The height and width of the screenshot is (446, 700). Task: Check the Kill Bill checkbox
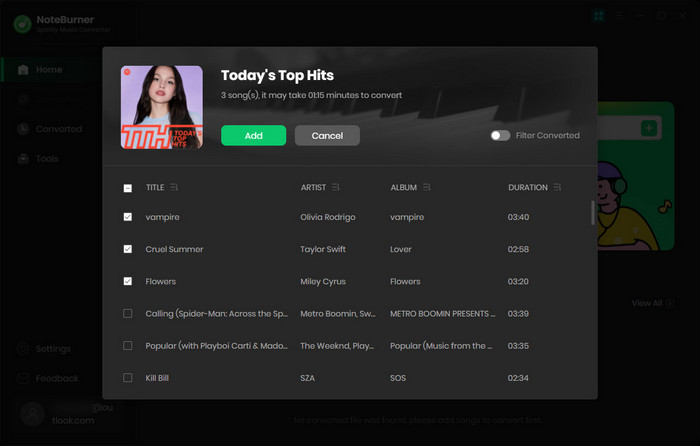[128, 378]
